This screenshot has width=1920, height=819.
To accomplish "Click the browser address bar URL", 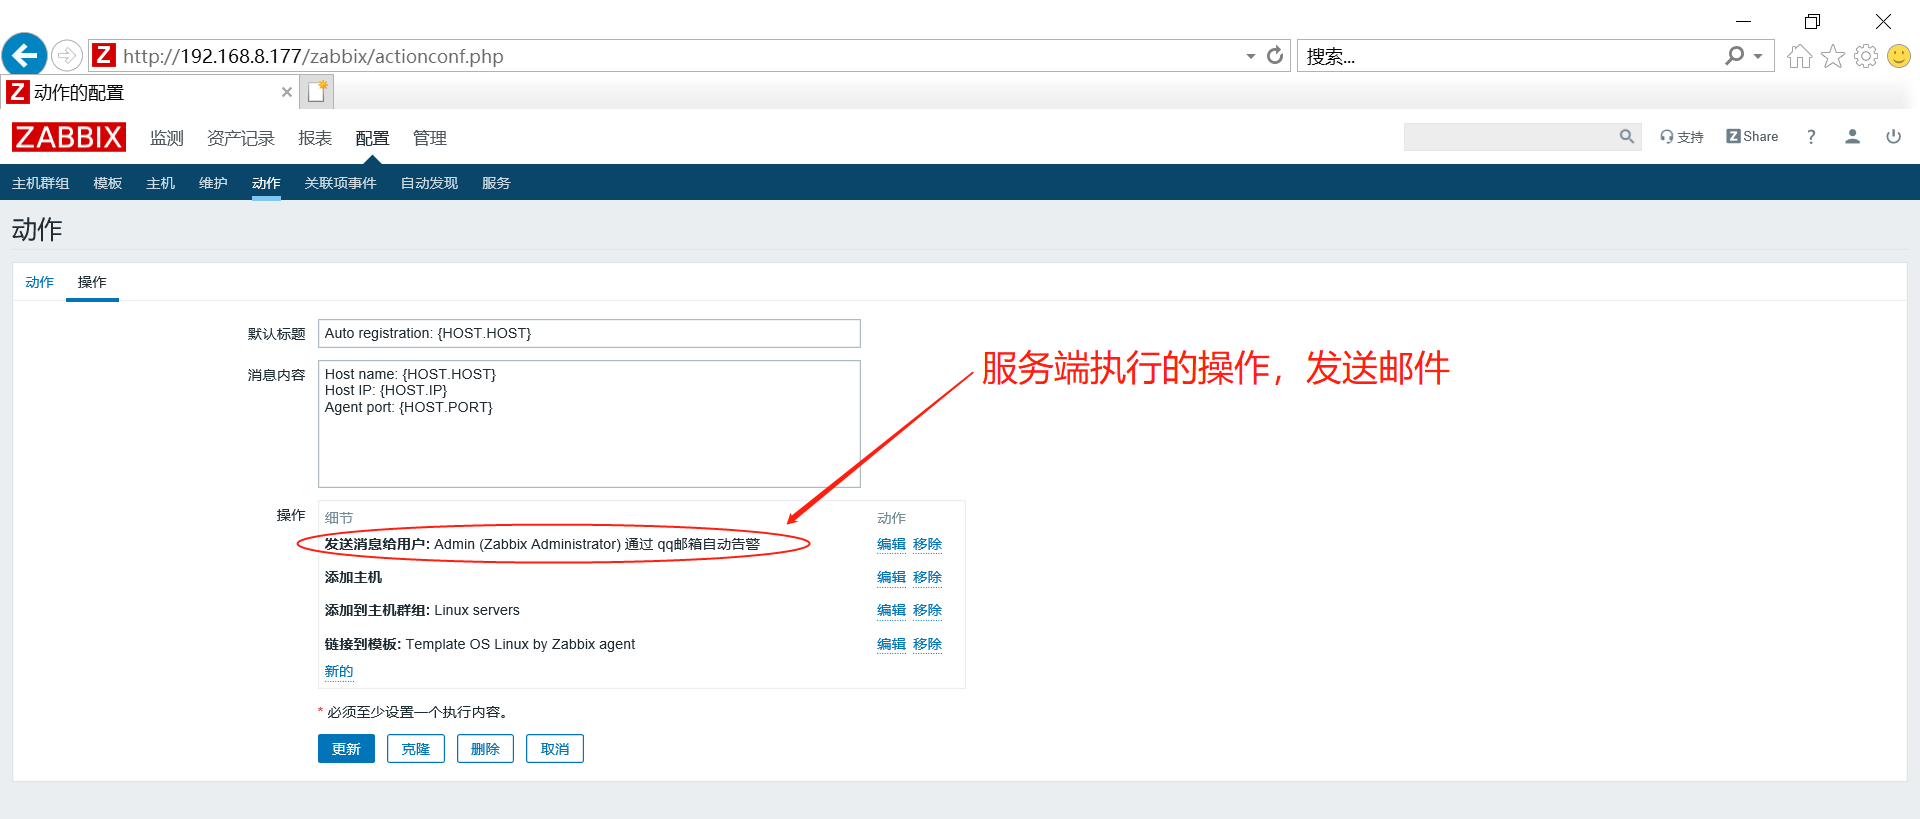I will point(313,56).
